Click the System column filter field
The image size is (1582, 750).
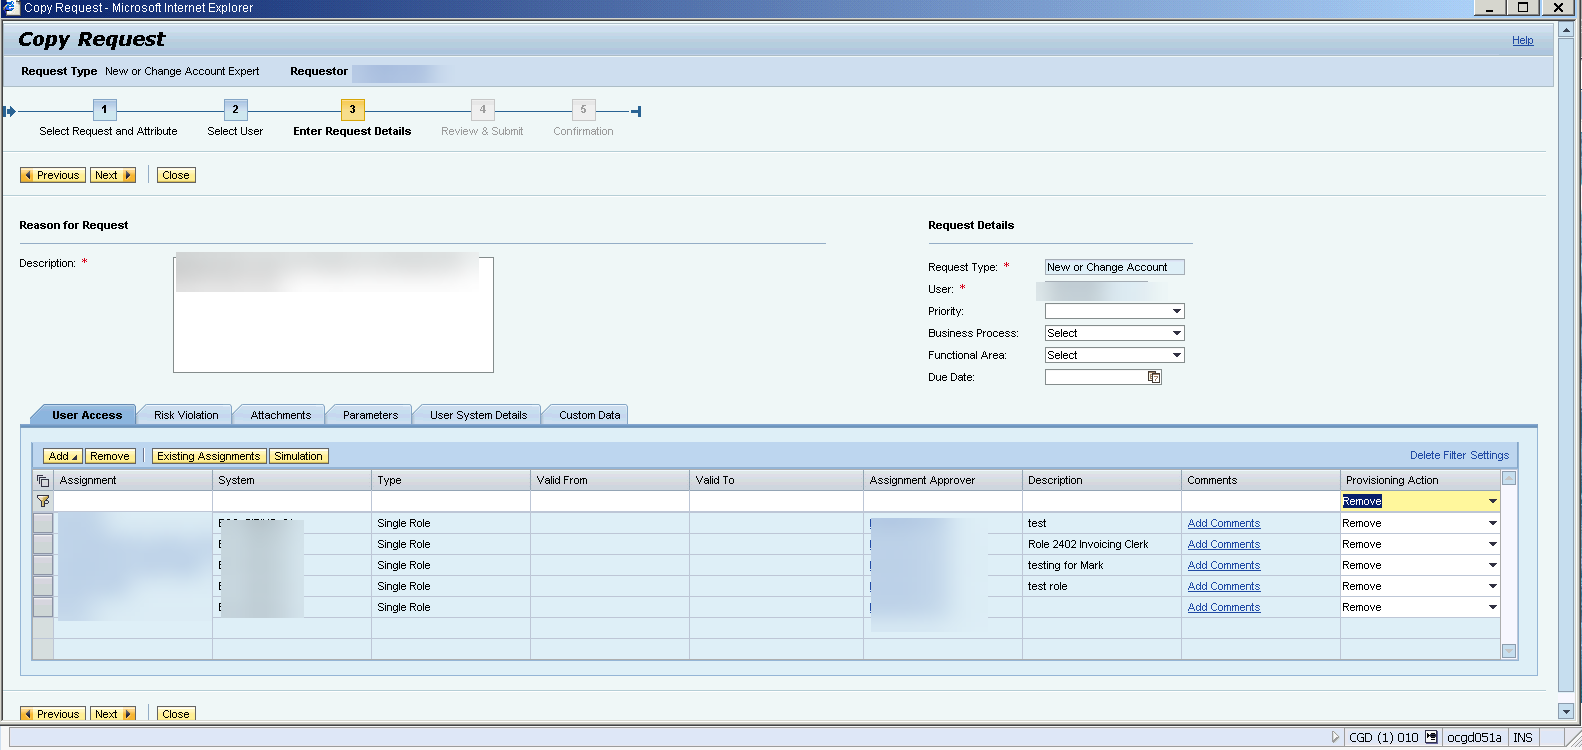pyautogui.click(x=292, y=501)
